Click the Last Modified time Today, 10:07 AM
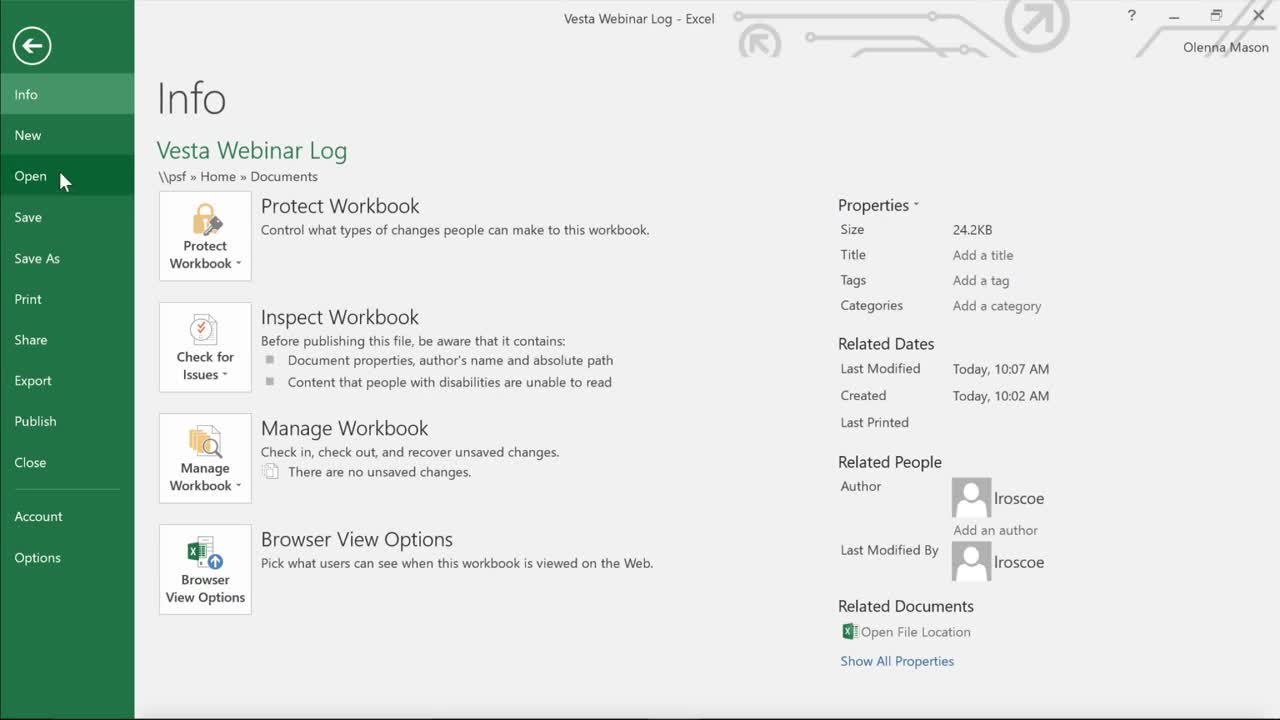The height and width of the screenshot is (720, 1280). 1001,369
